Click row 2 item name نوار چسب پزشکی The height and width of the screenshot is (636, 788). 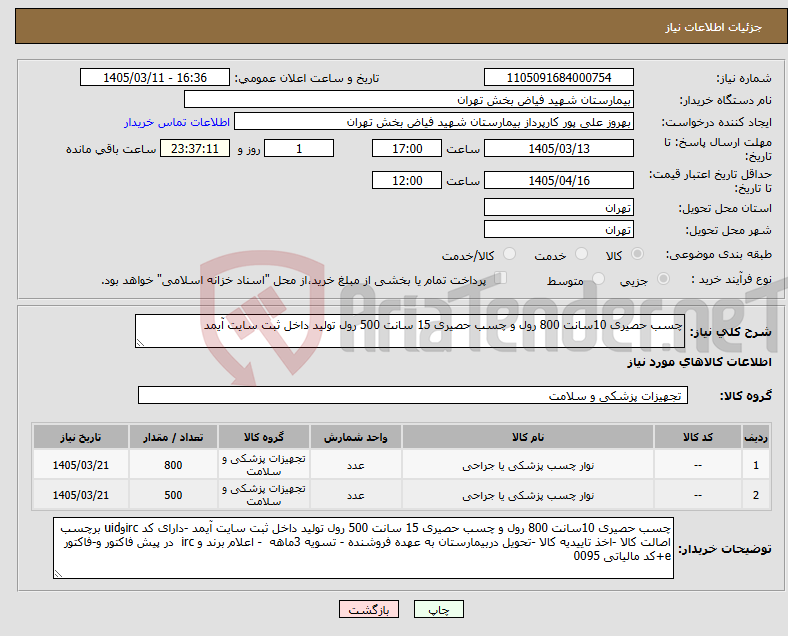[528, 496]
